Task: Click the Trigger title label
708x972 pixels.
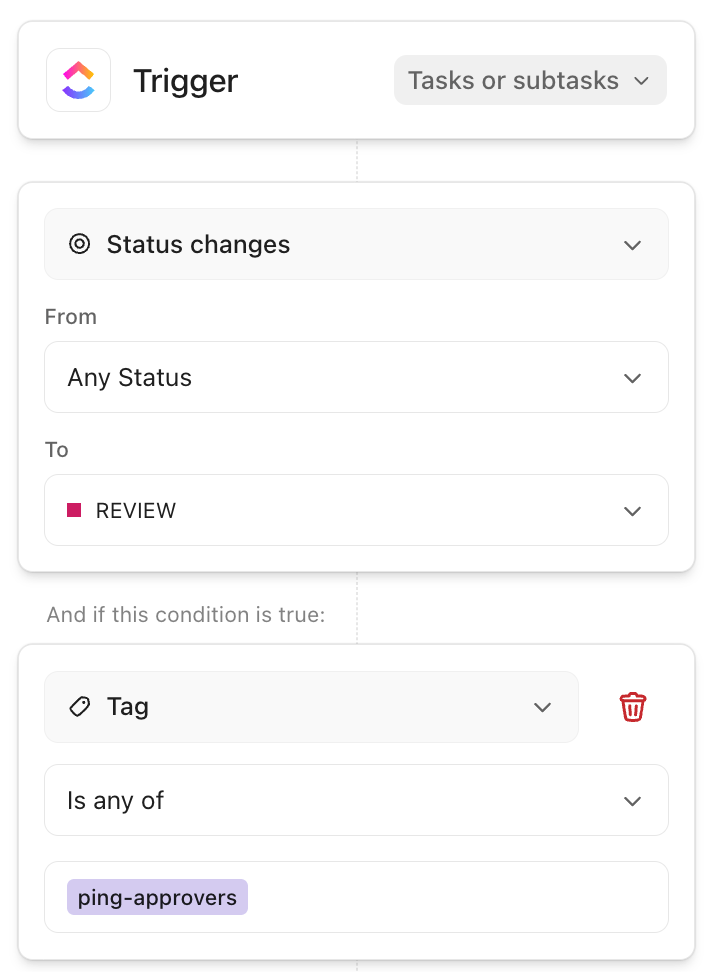Action: coord(185,80)
